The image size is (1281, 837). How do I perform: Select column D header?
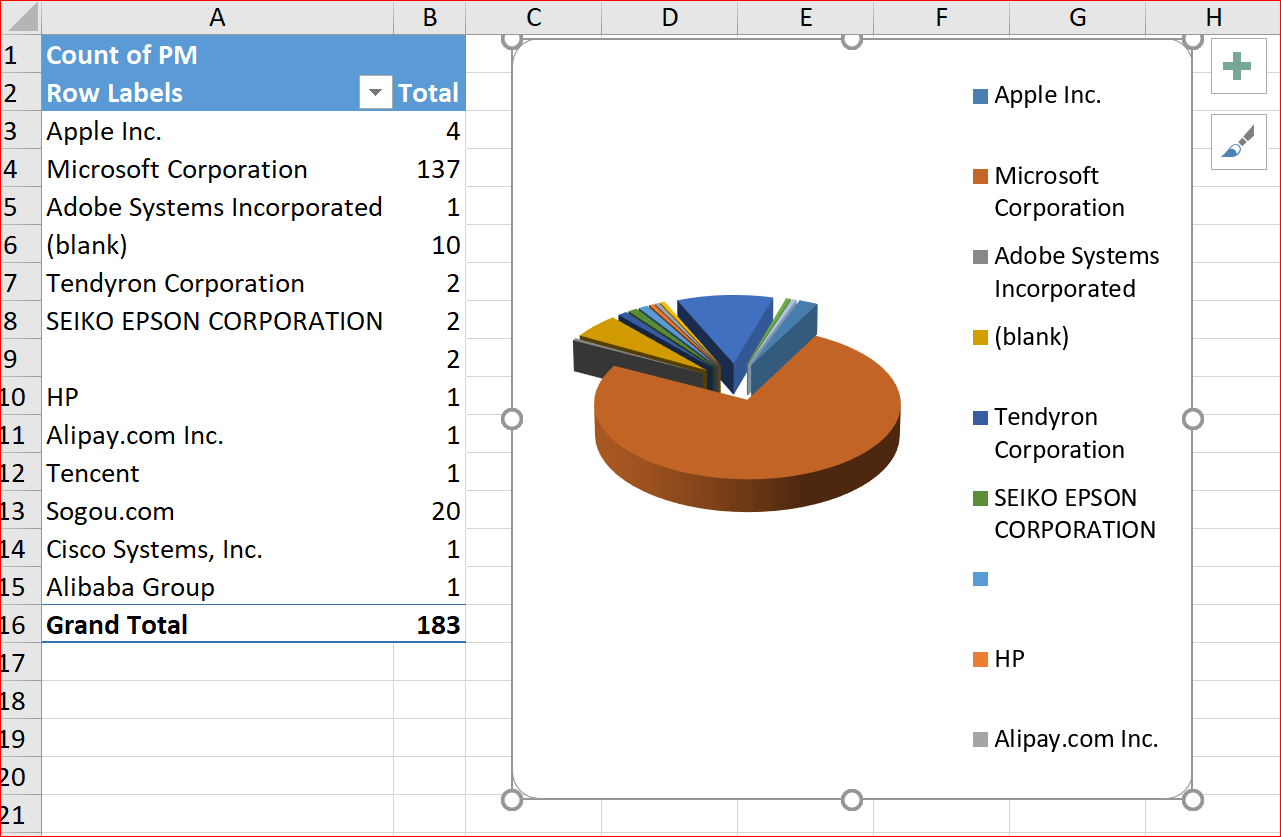pos(669,17)
